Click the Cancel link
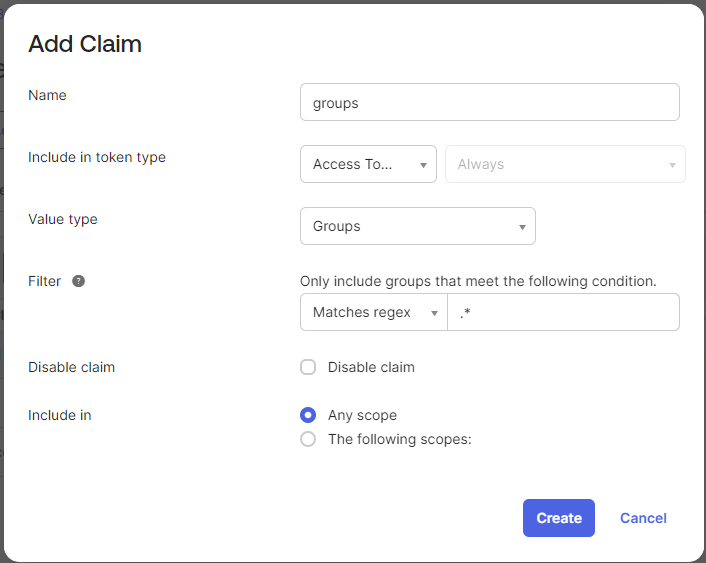Viewport: 706px width, 563px height. point(643,518)
